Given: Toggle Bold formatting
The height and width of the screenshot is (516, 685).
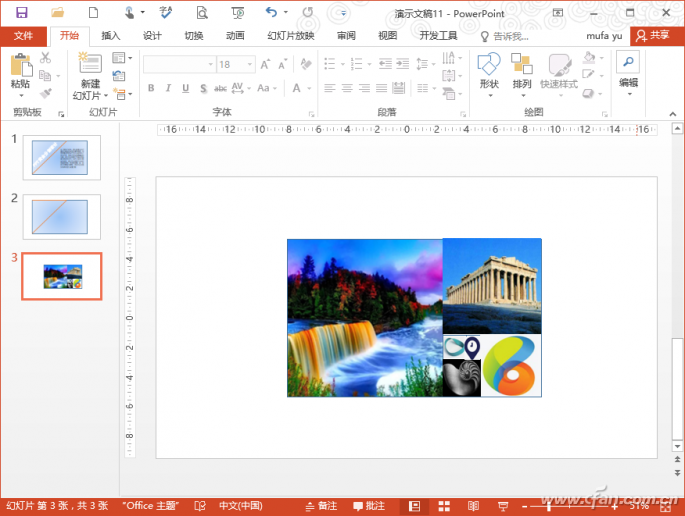Looking at the screenshot, I should pos(152,88).
